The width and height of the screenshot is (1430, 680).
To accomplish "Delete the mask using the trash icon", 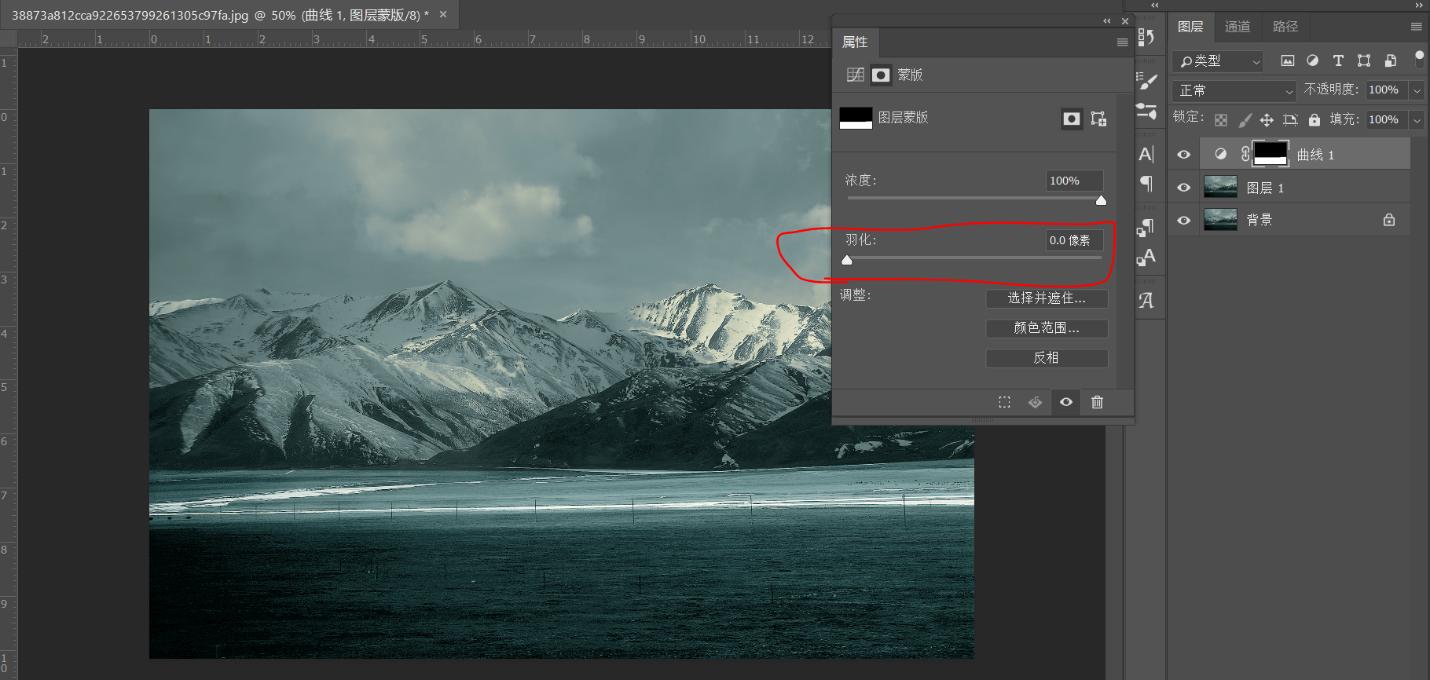I will 1097,402.
